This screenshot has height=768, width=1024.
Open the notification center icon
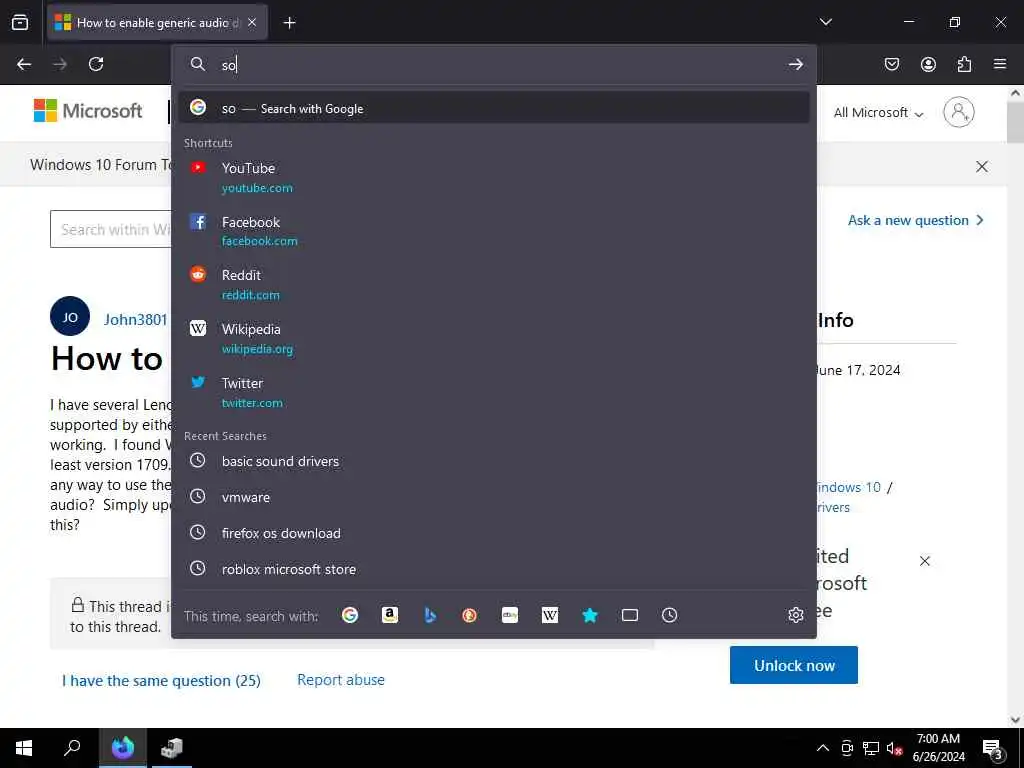993,749
